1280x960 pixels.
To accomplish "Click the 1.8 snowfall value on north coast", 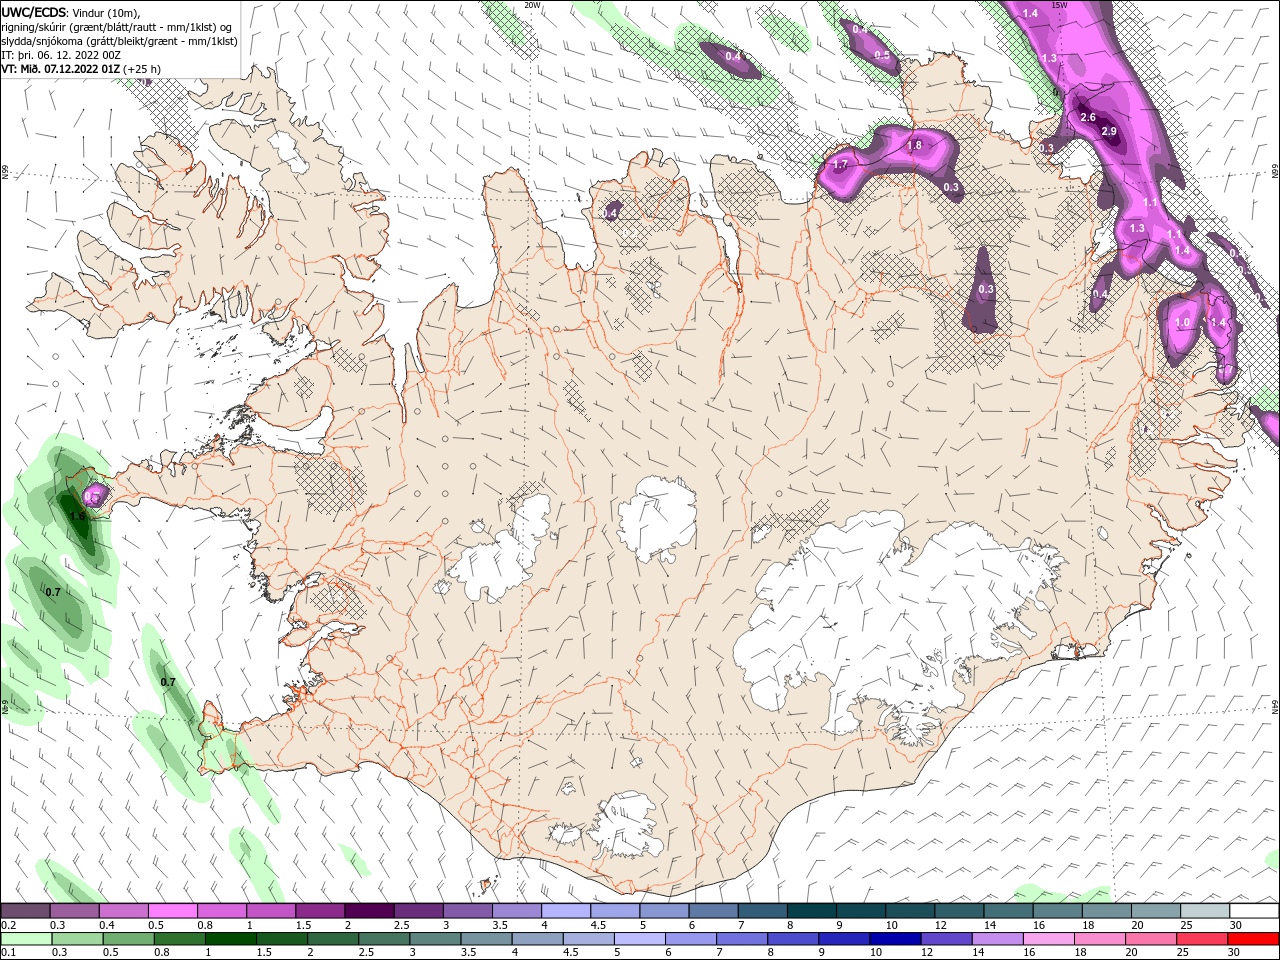I will 914,145.
